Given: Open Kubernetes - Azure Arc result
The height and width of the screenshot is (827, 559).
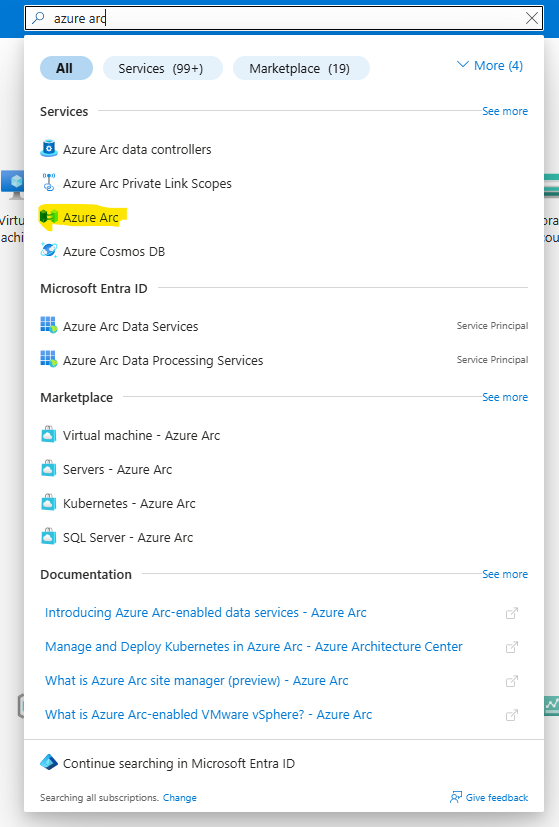Looking at the screenshot, I should click(129, 504).
